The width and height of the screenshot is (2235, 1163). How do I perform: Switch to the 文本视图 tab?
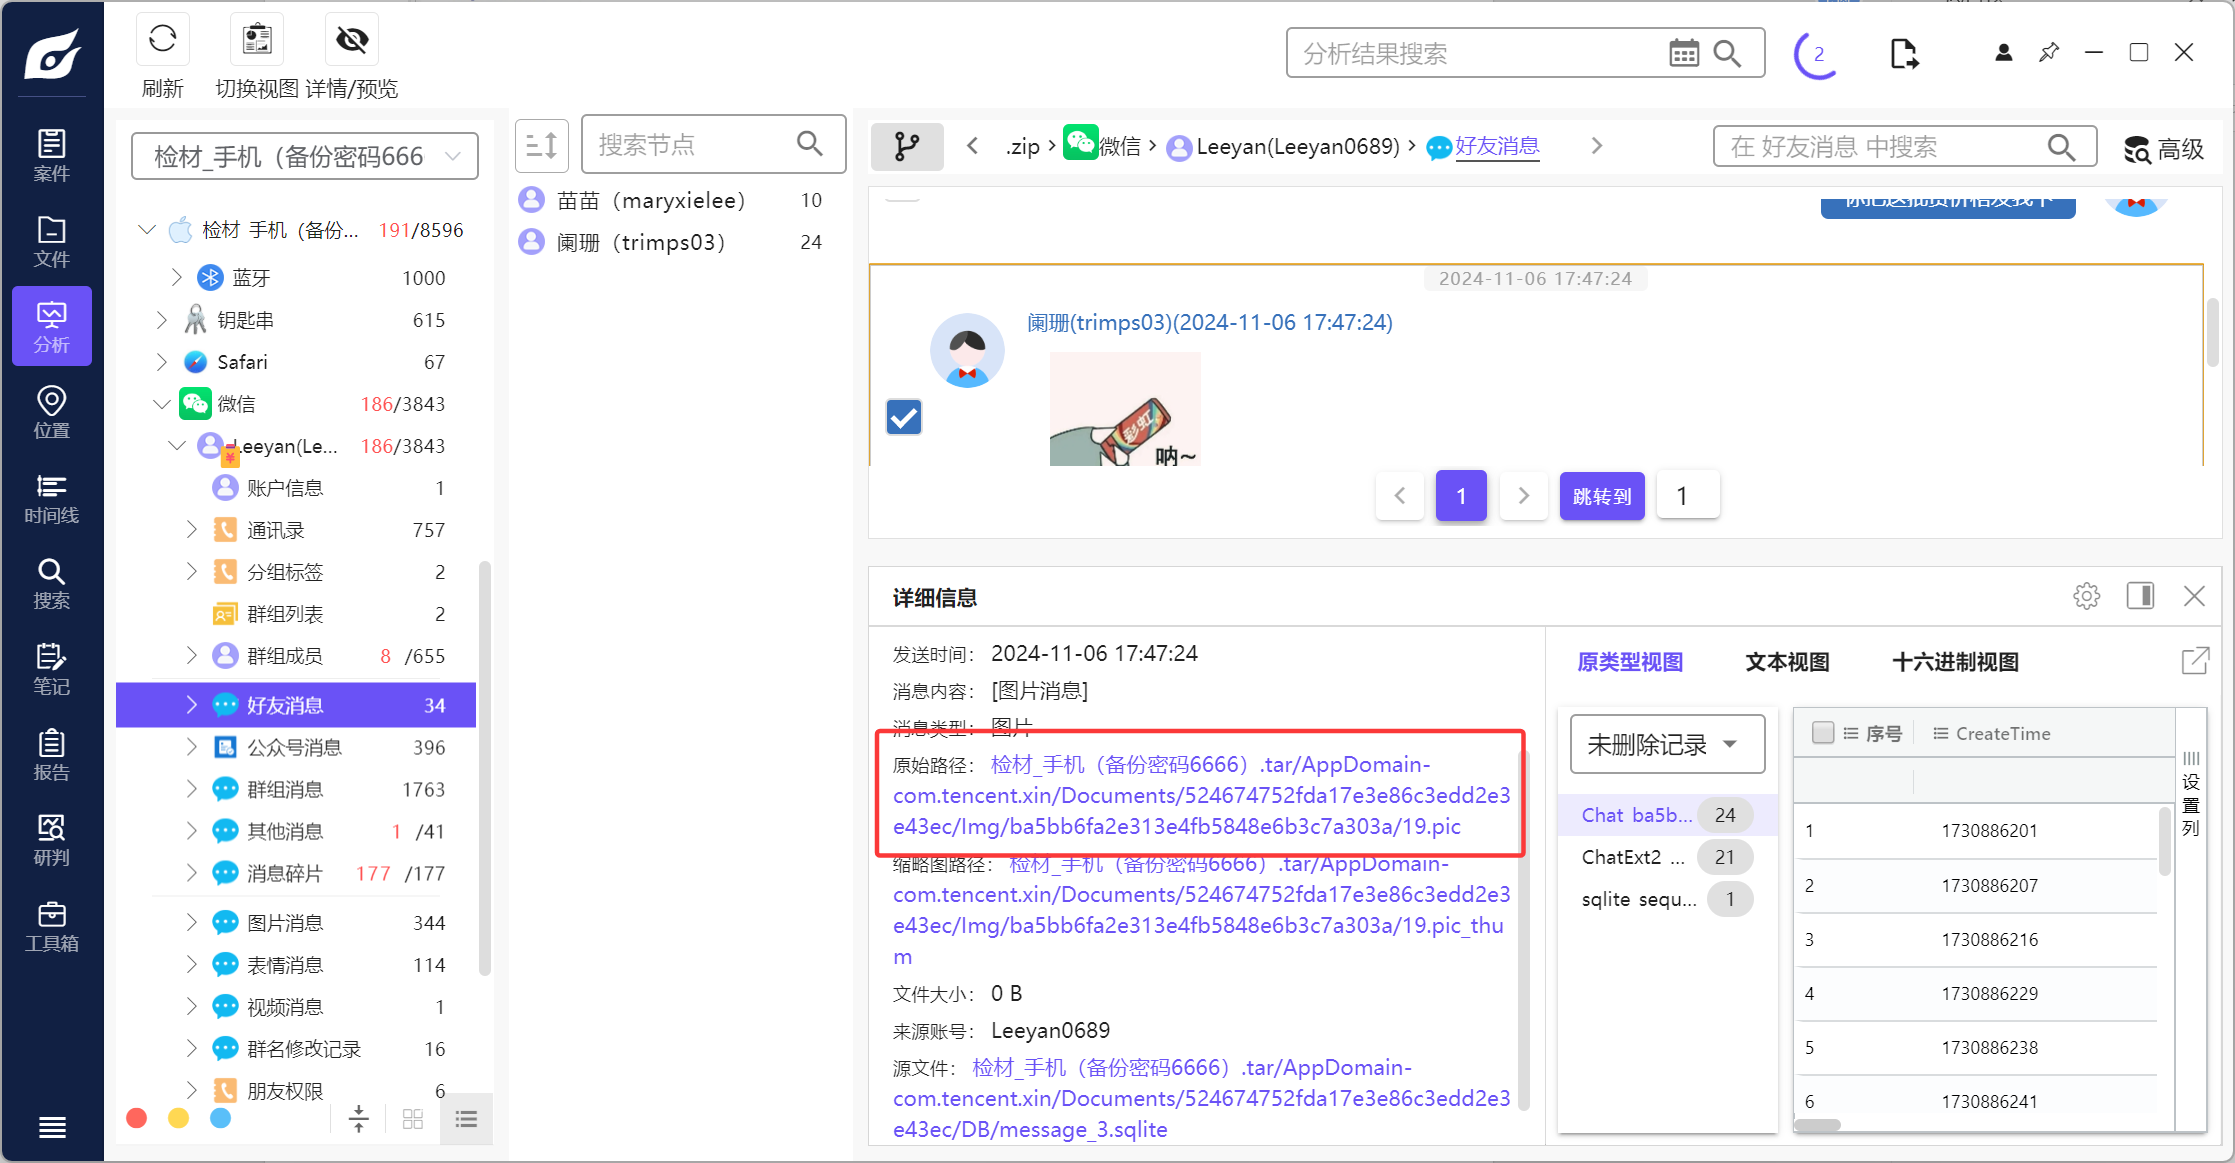(1787, 662)
